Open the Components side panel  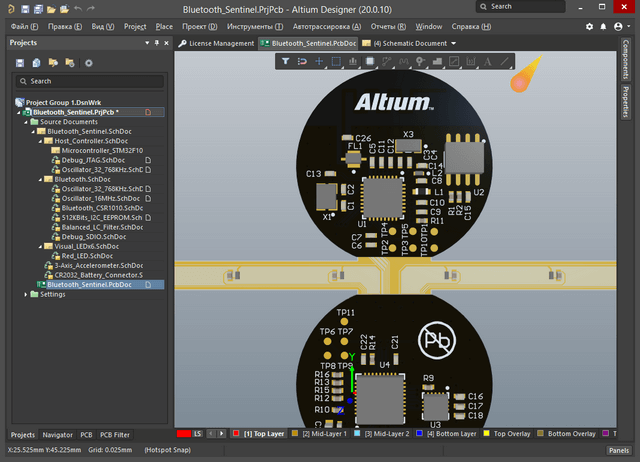coord(626,62)
